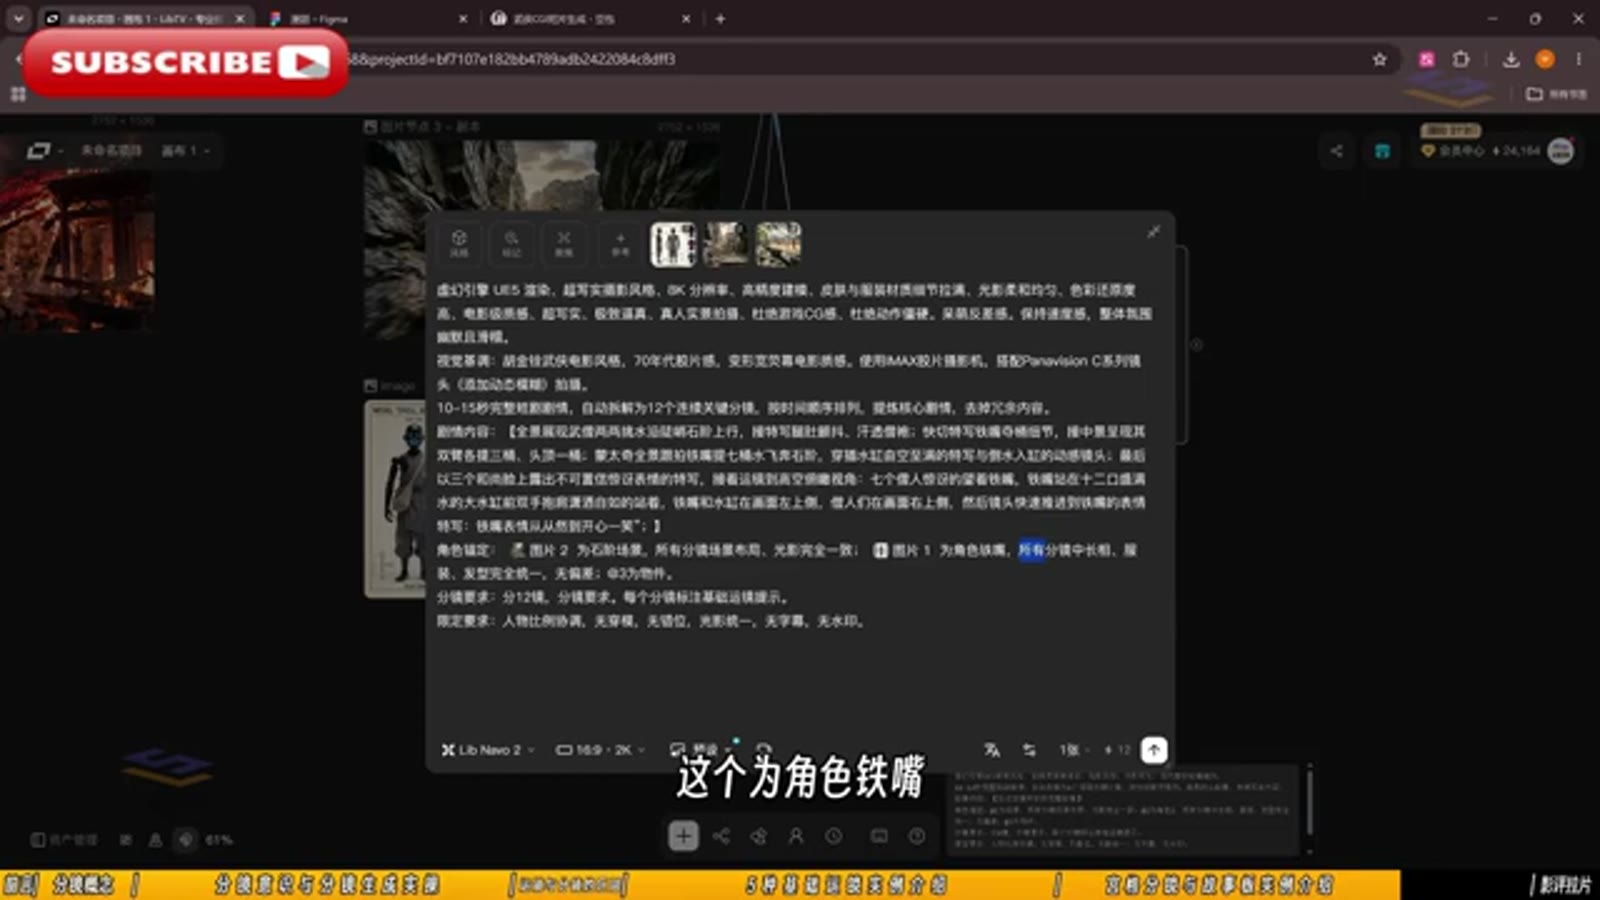
Task: Open the user avatar at the top right
Action: point(1561,151)
